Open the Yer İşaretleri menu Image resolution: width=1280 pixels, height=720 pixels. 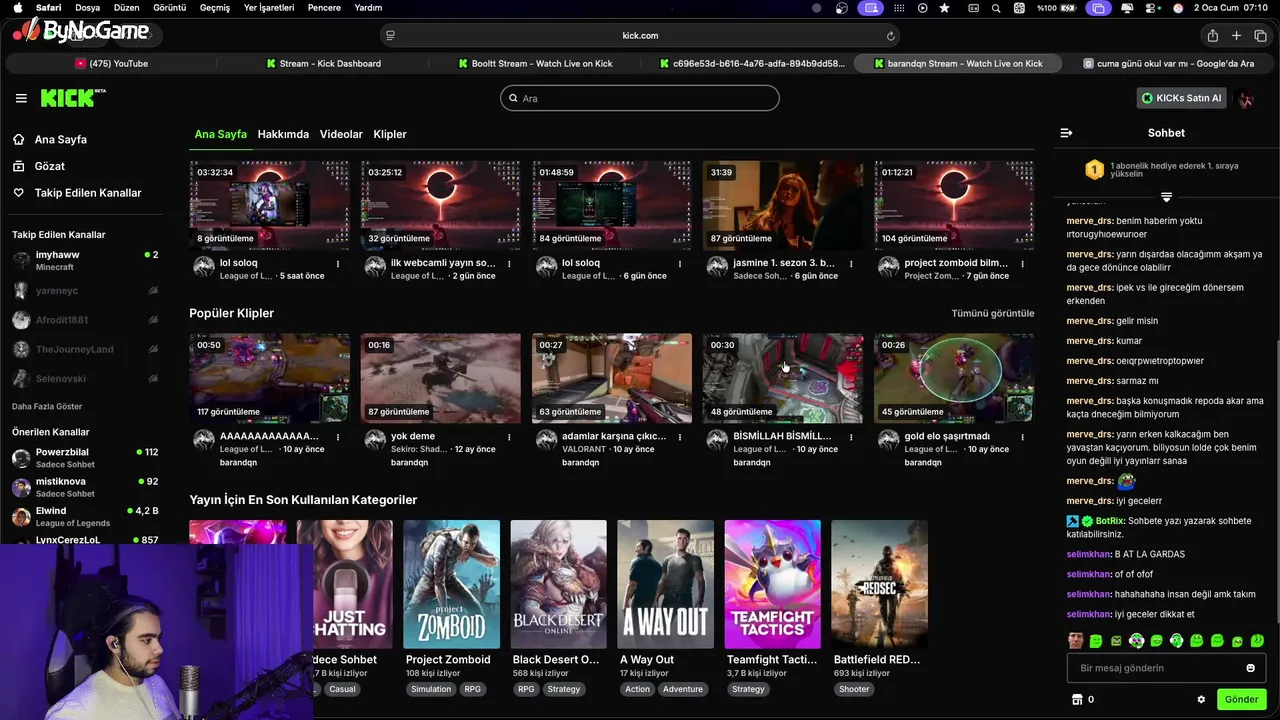(269, 8)
